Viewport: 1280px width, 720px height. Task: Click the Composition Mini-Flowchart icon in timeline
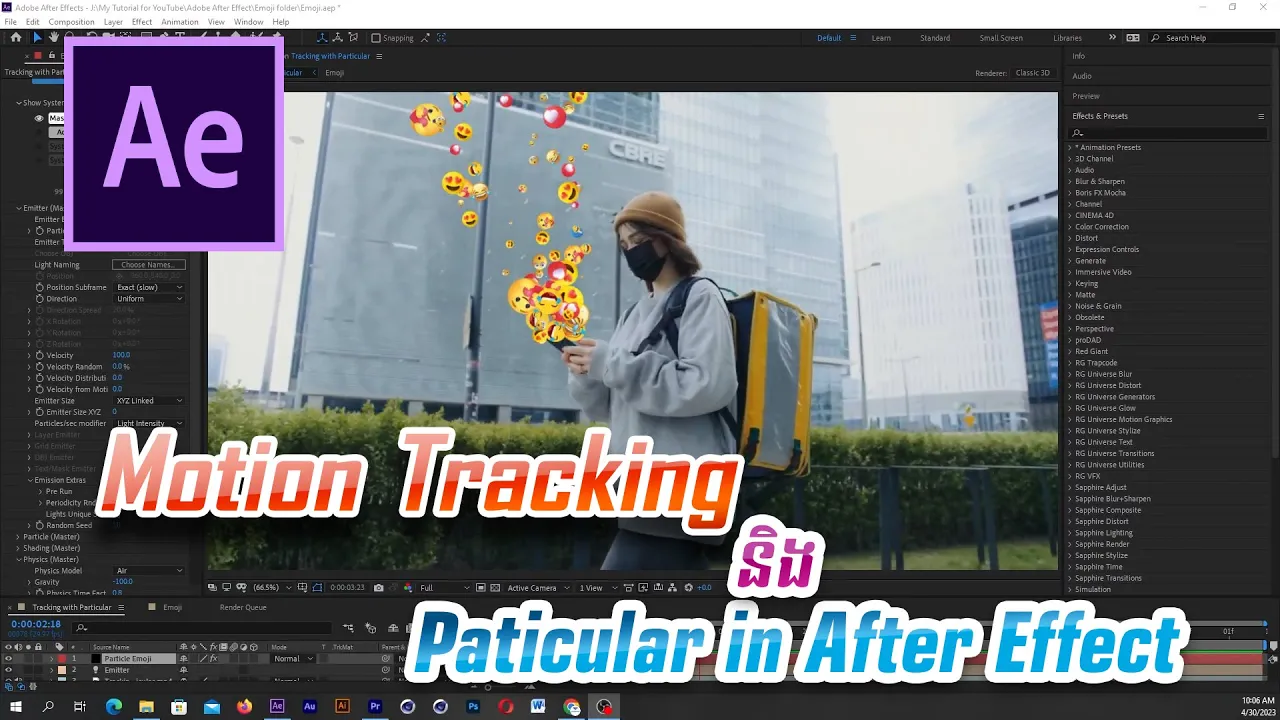tap(348, 628)
